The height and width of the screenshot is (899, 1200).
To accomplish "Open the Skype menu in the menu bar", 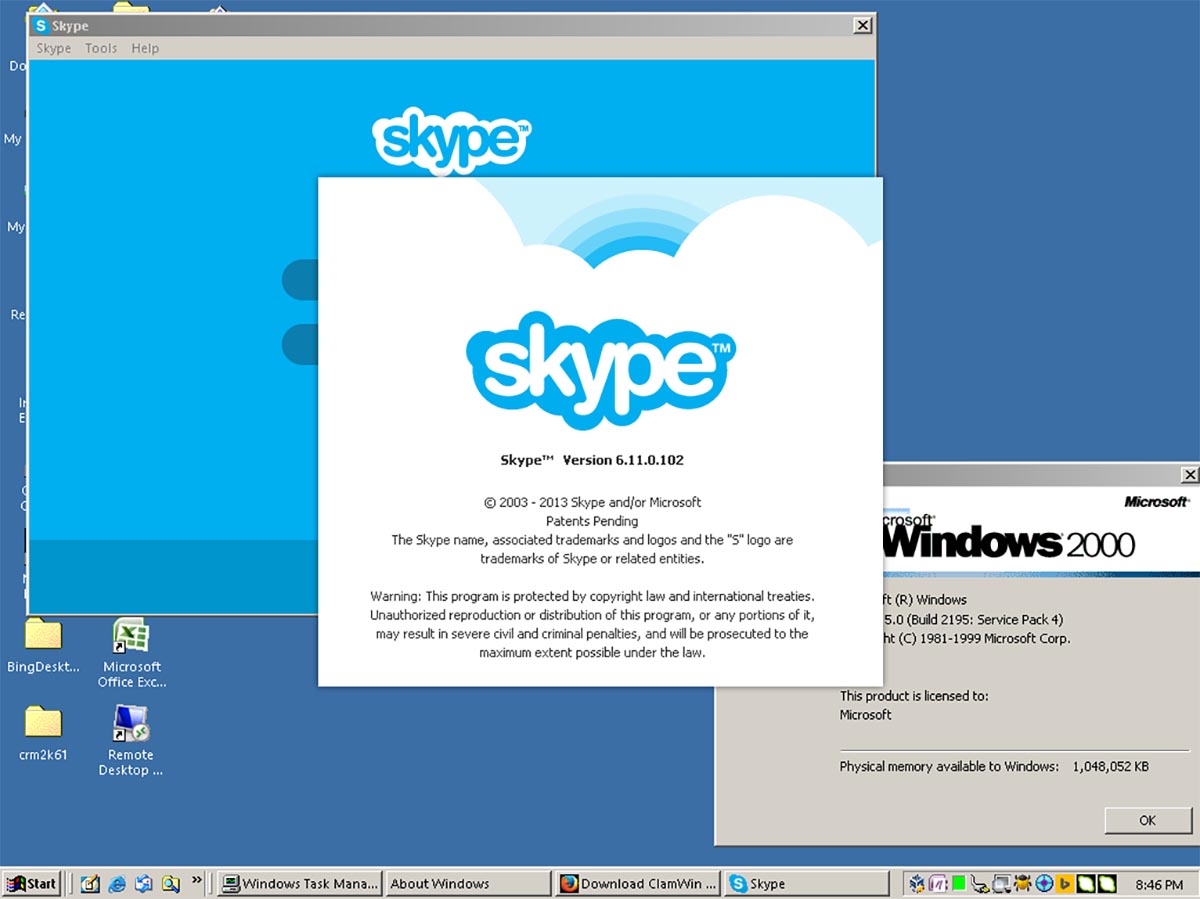I will (53, 48).
